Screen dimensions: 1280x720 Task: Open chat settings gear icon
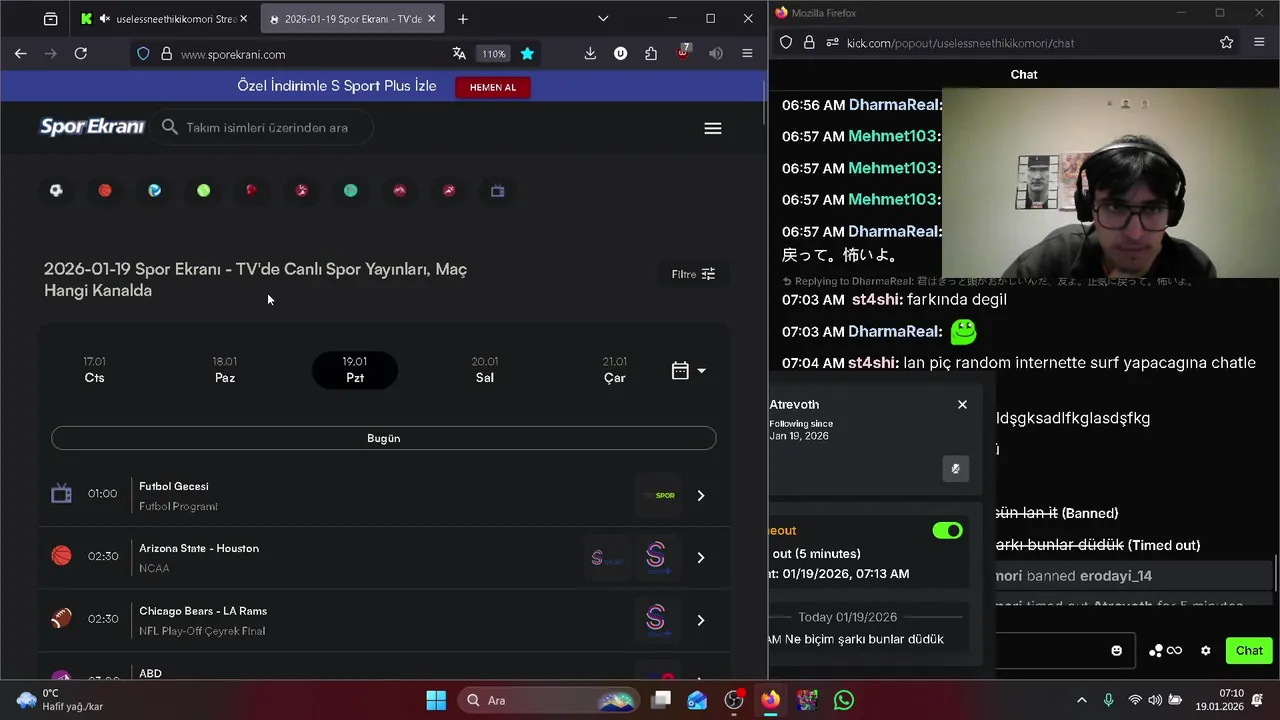point(1206,650)
